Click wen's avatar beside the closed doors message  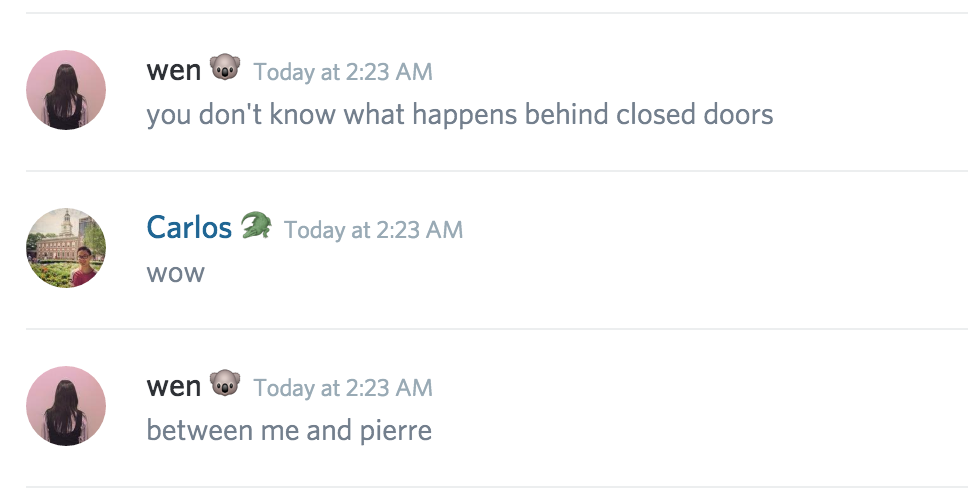(x=66, y=90)
